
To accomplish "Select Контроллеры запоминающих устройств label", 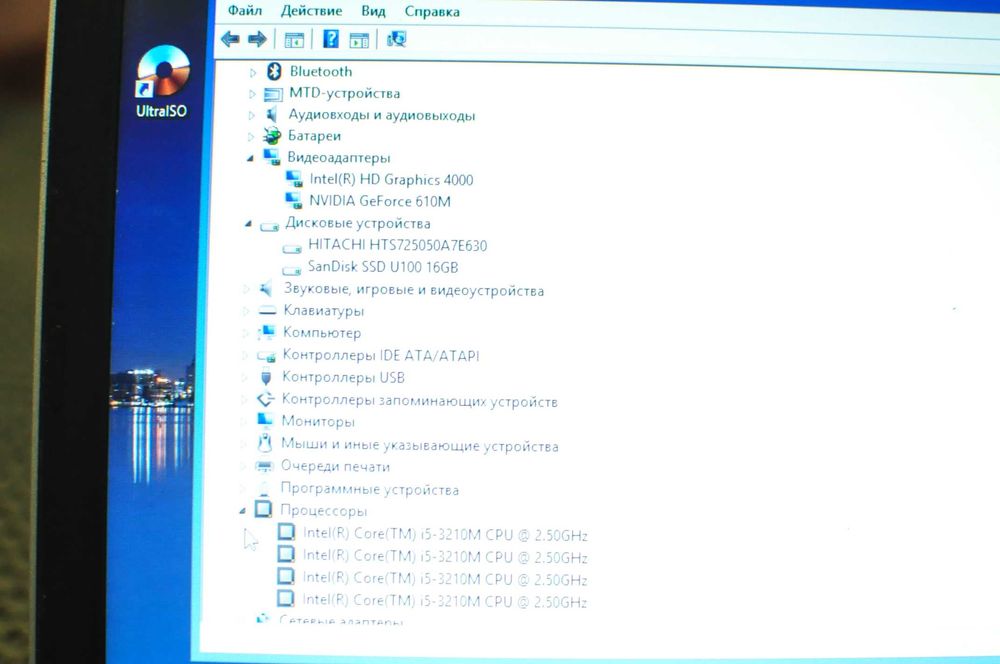I will 419,401.
